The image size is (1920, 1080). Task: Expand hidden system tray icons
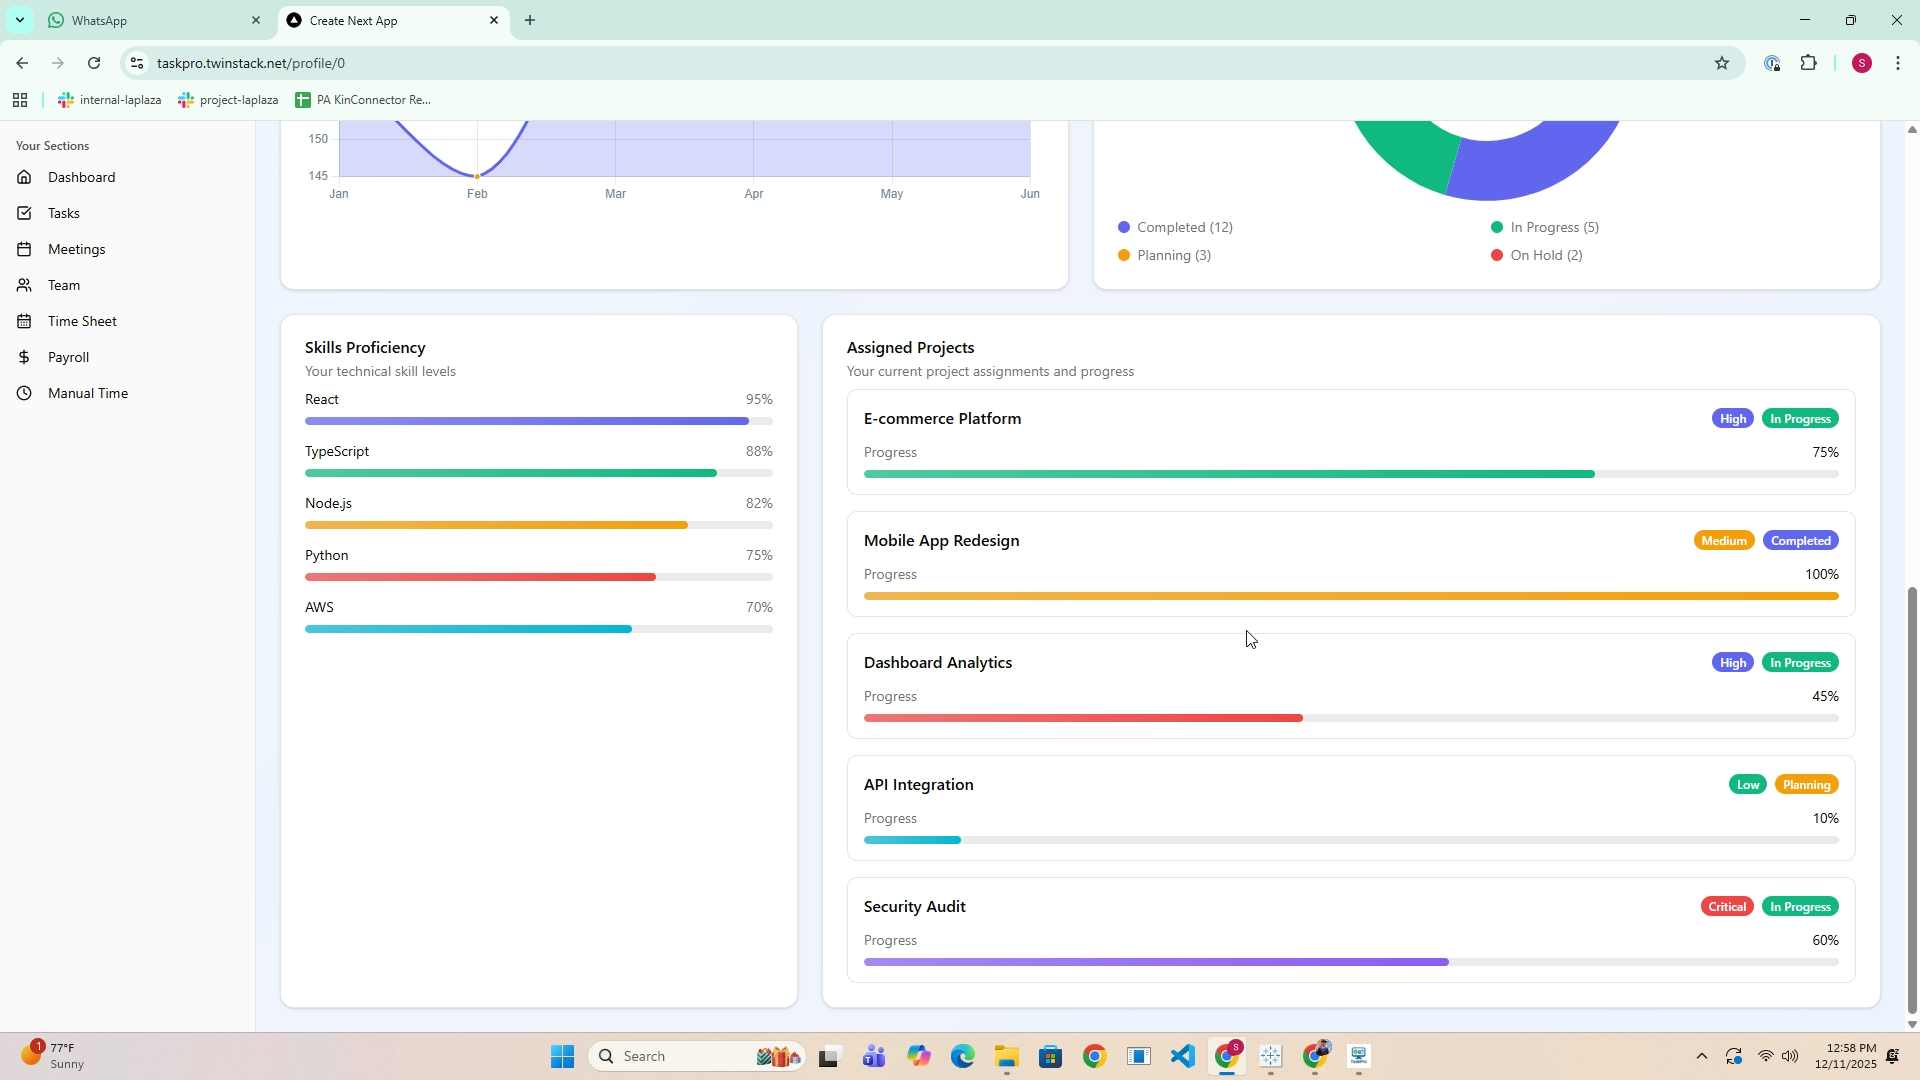(x=1701, y=1056)
